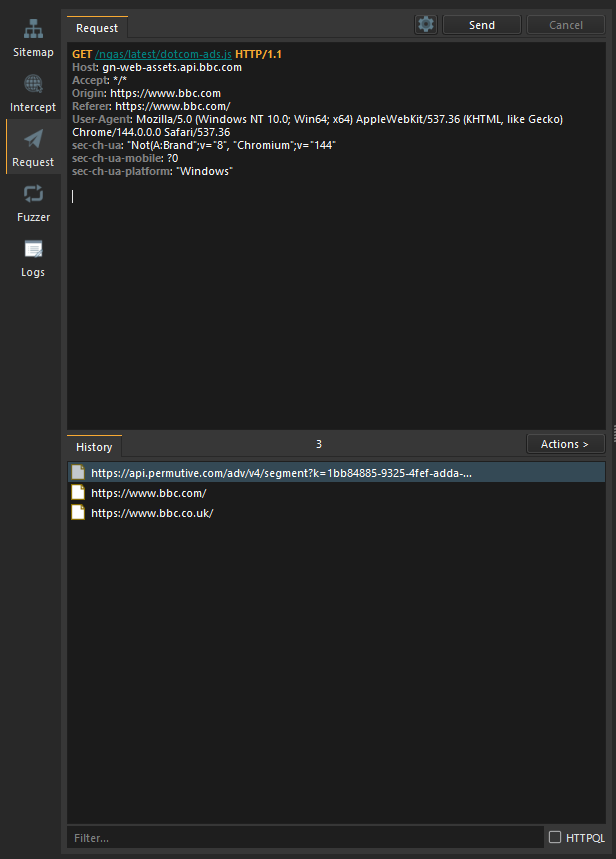Image resolution: width=616 pixels, height=859 pixels.
Task: Click file icon next to https://www.bbc.co.uk/
Action: (78, 513)
